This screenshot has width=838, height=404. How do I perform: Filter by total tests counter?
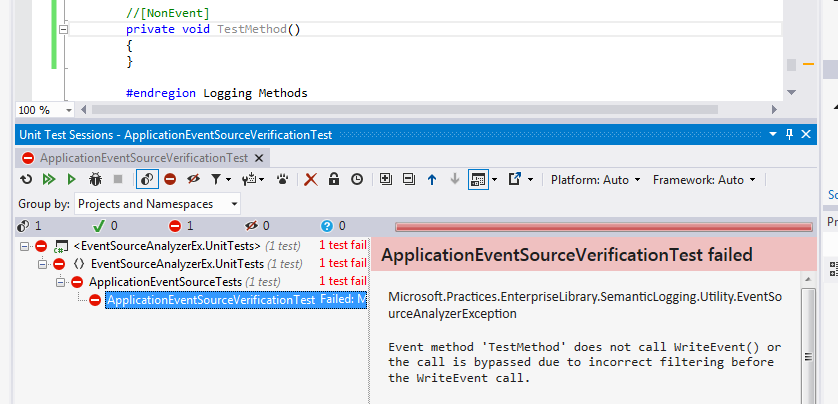(29, 227)
